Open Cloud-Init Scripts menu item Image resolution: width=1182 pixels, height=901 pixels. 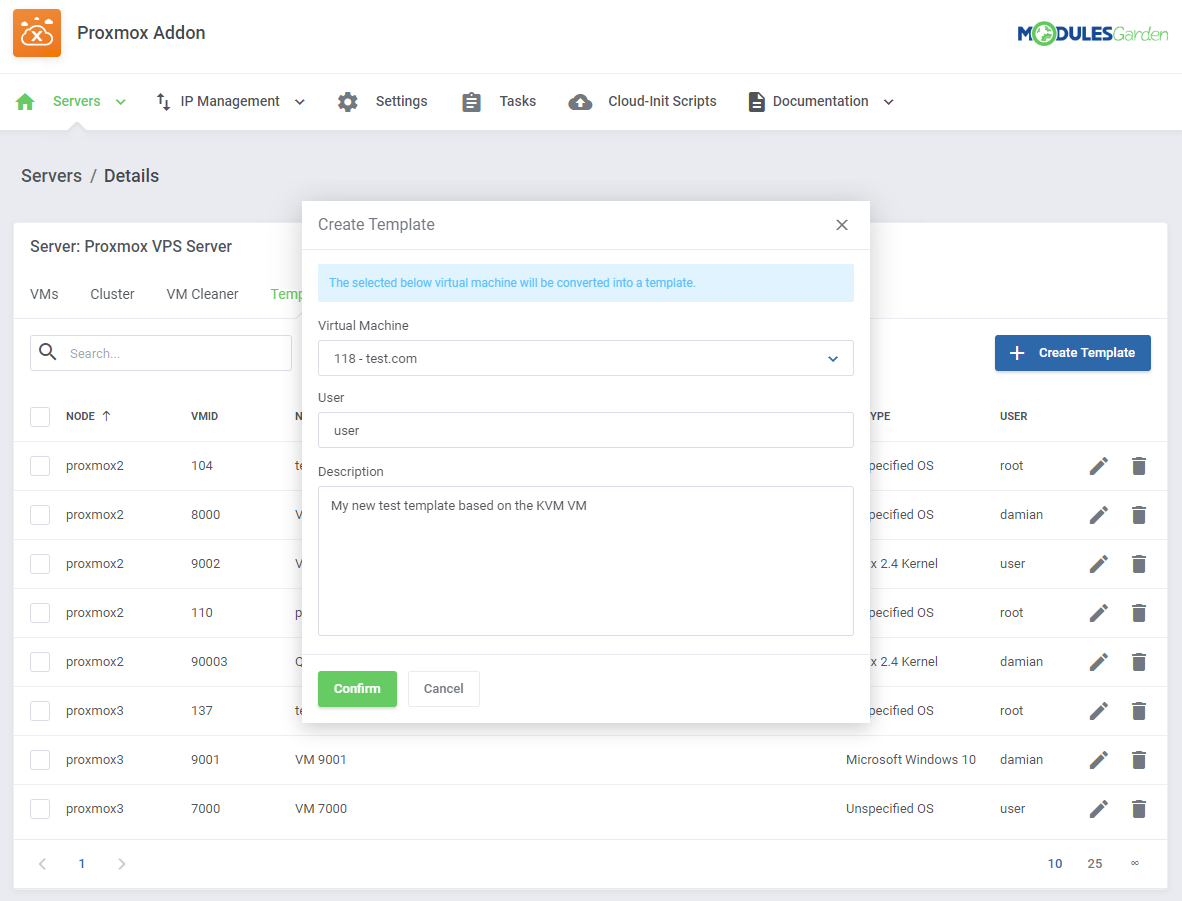[662, 101]
